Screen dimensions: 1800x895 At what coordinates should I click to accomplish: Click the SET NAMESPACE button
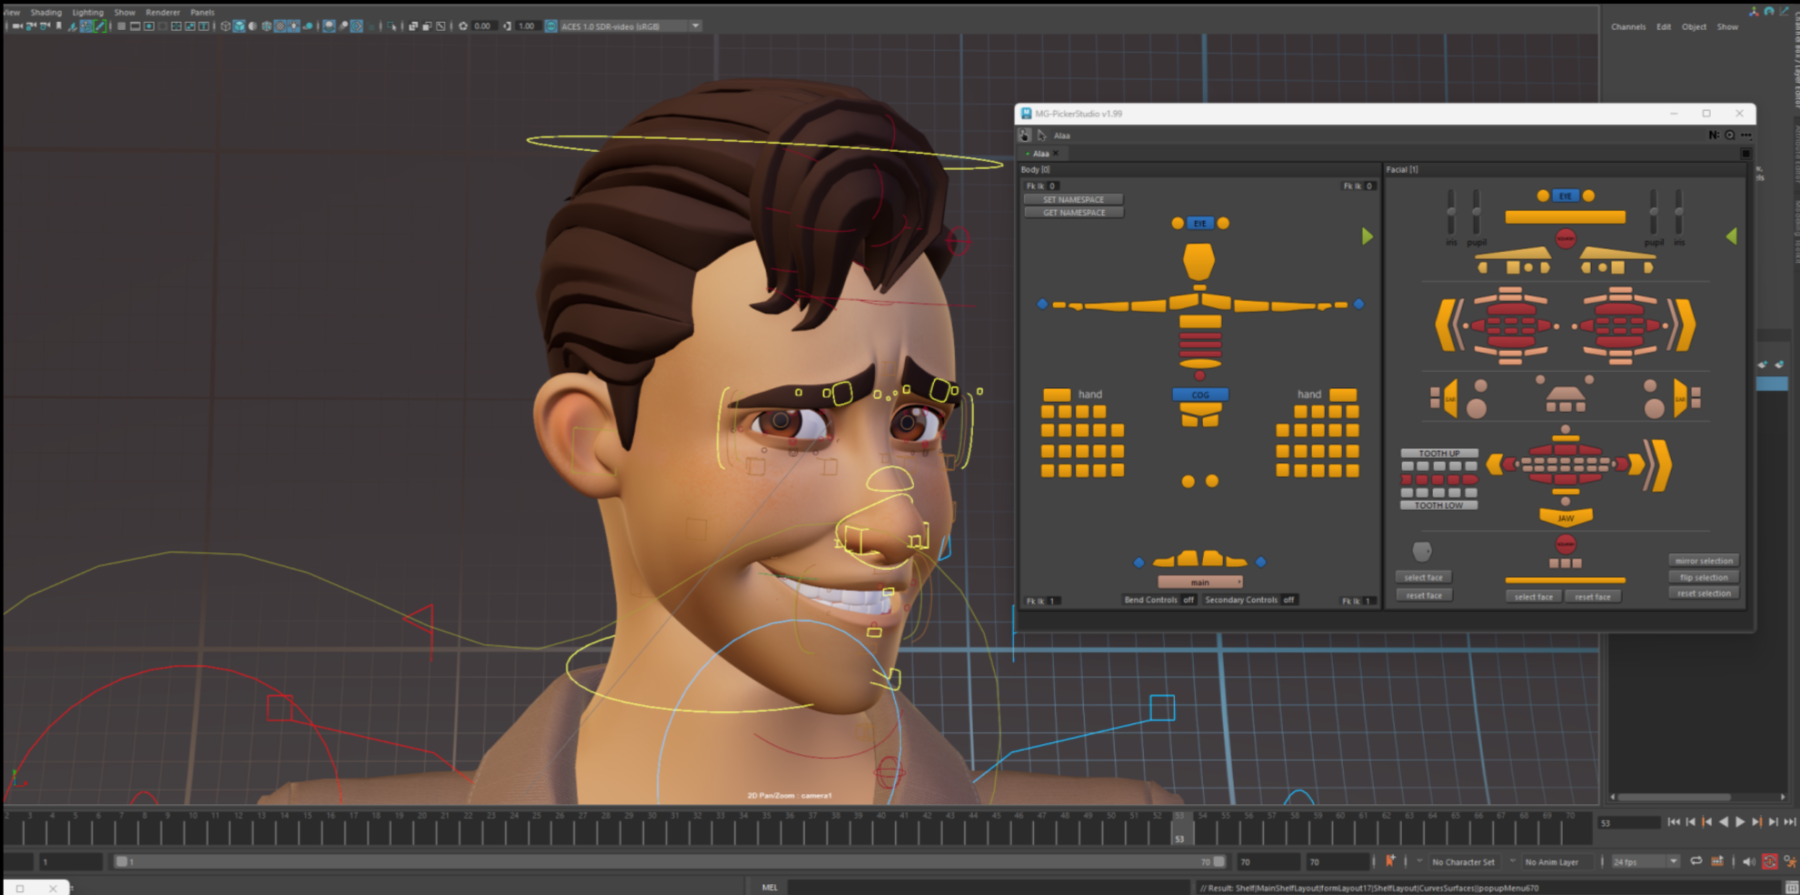[1073, 199]
